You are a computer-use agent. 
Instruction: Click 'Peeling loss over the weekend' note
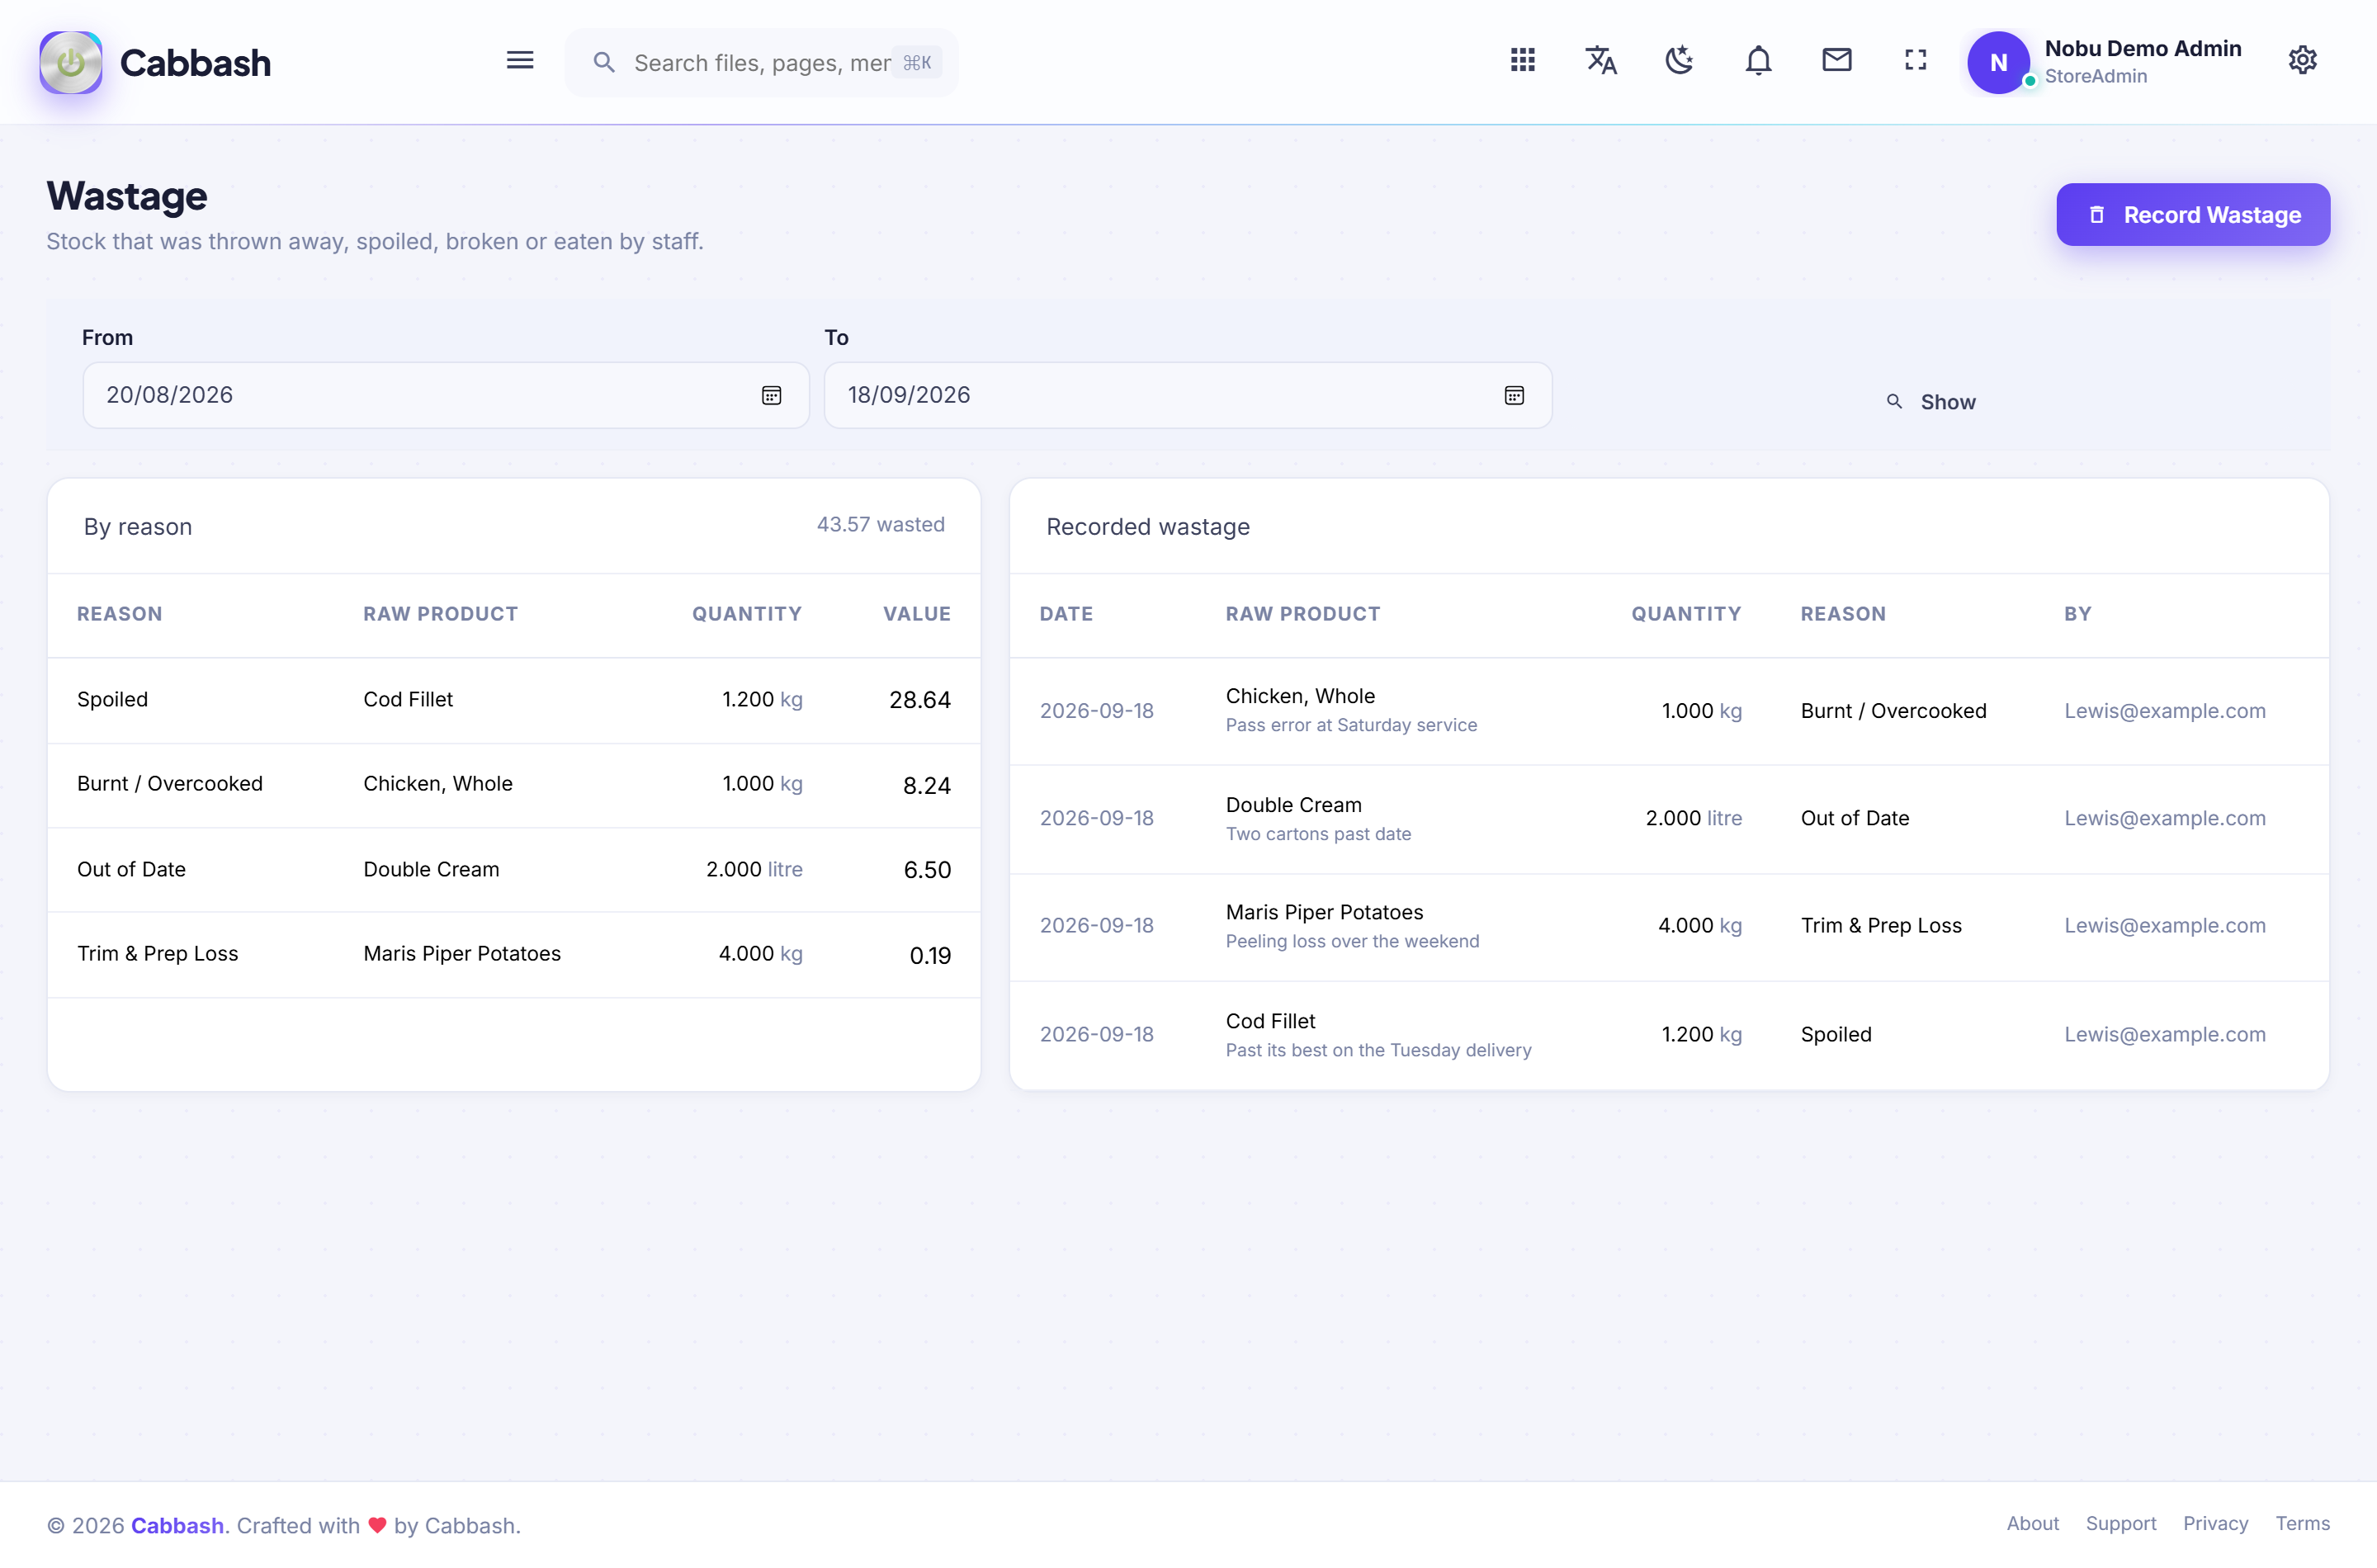click(x=1352, y=941)
